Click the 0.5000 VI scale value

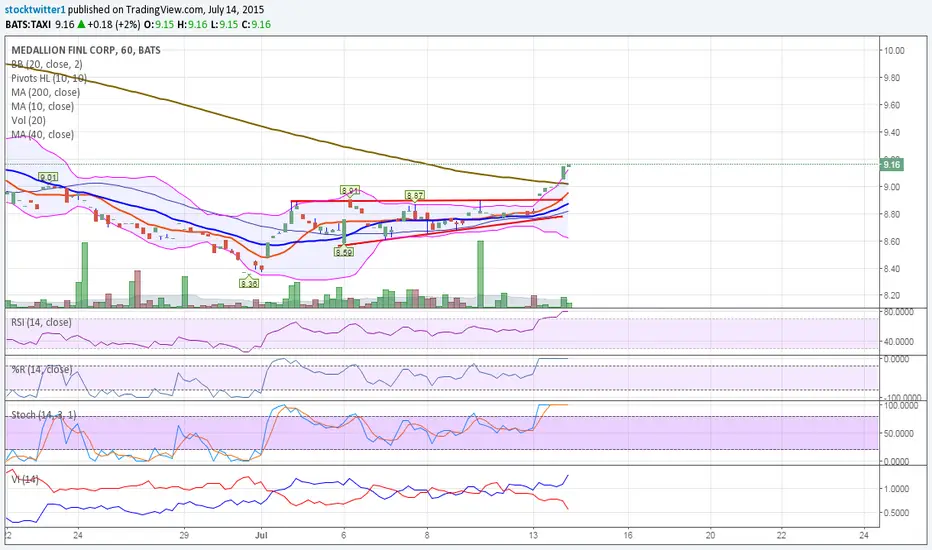pos(898,513)
